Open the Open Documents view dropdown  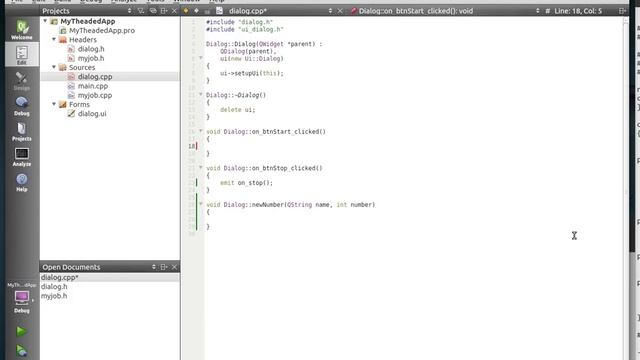(153, 267)
